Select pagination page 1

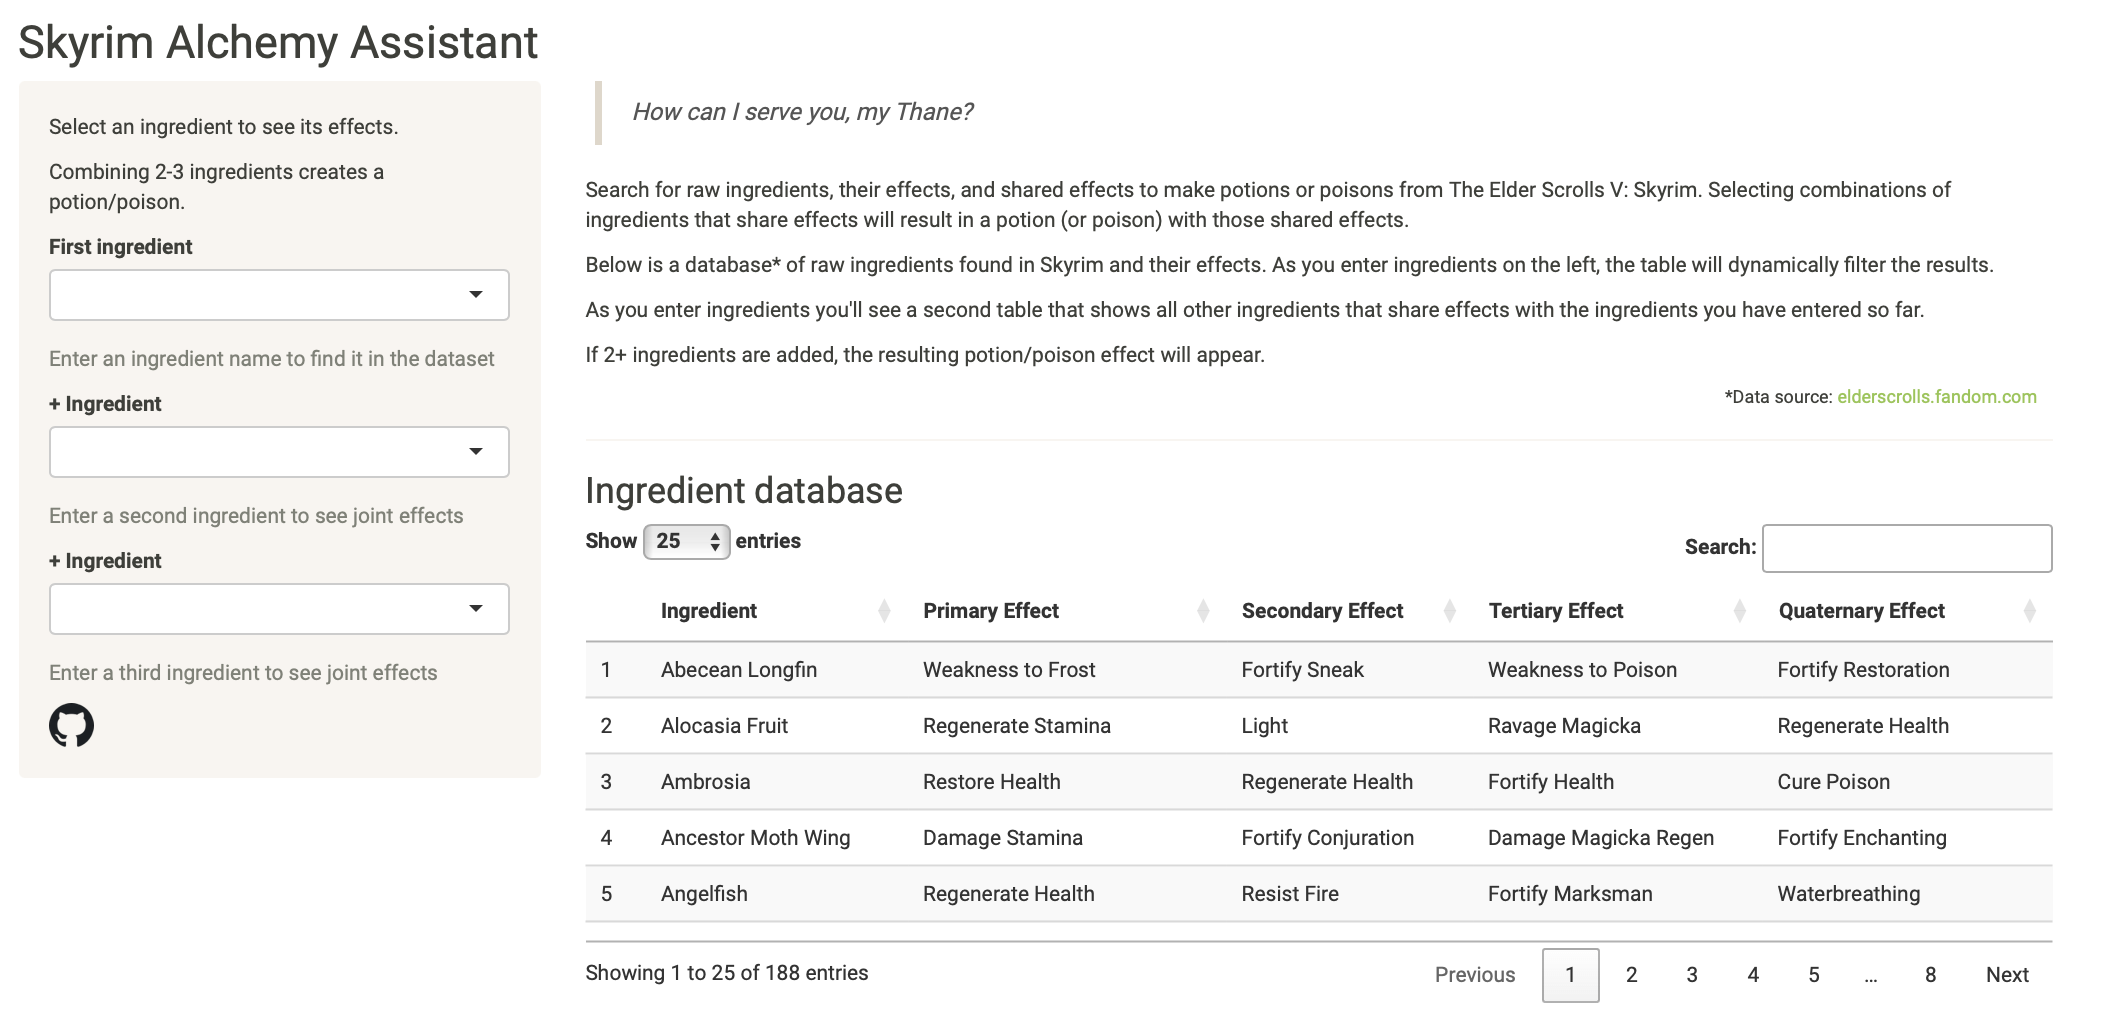[1570, 975]
